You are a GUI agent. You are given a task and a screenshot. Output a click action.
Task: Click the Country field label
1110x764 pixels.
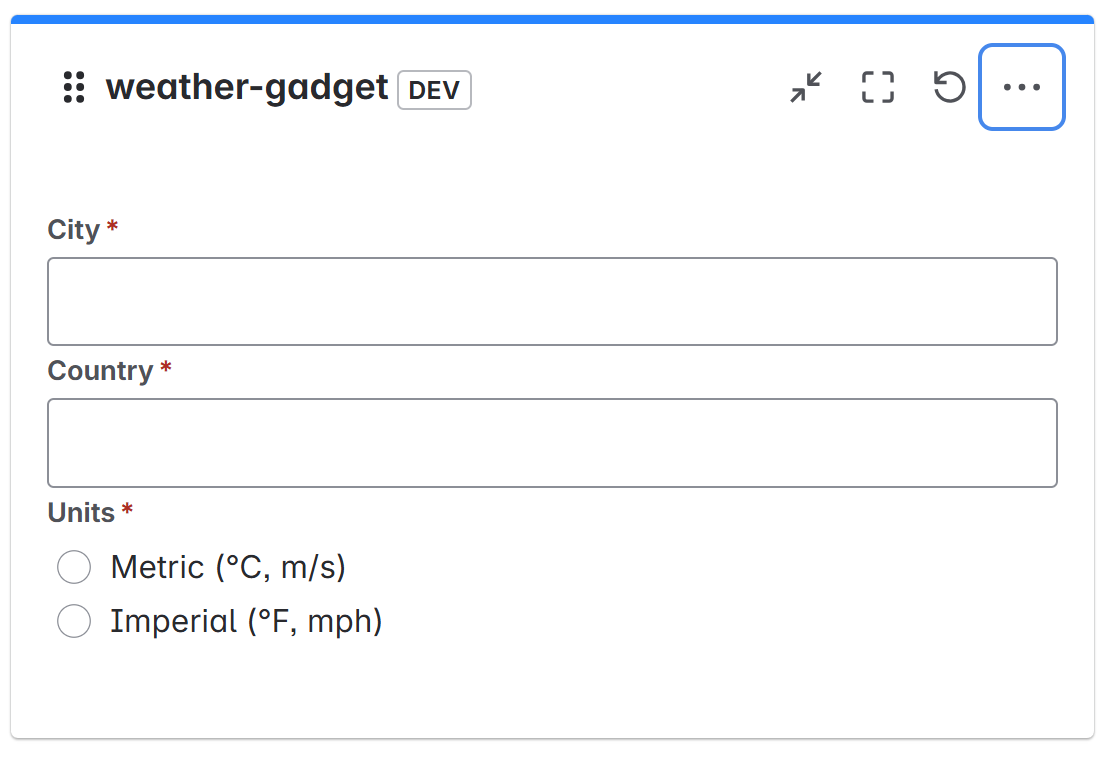tap(100, 371)
